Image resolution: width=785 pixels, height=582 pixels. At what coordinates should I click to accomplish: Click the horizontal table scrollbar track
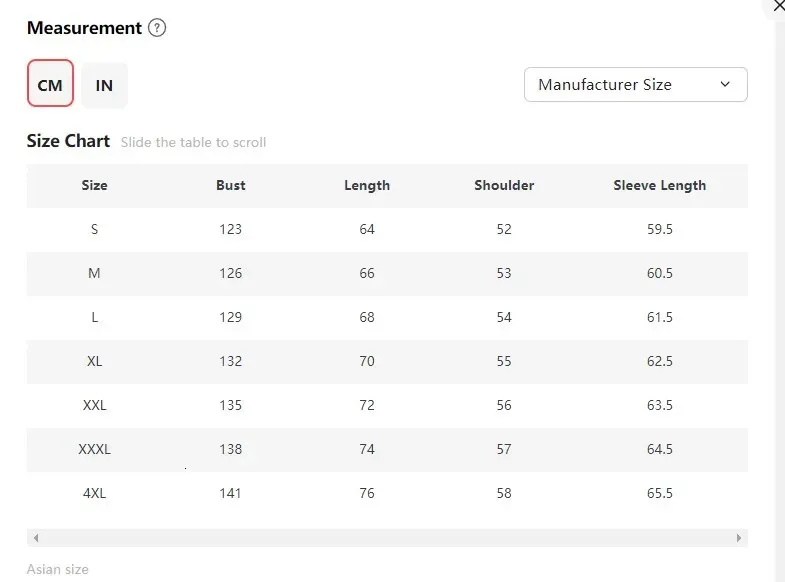tap(387, 538)
